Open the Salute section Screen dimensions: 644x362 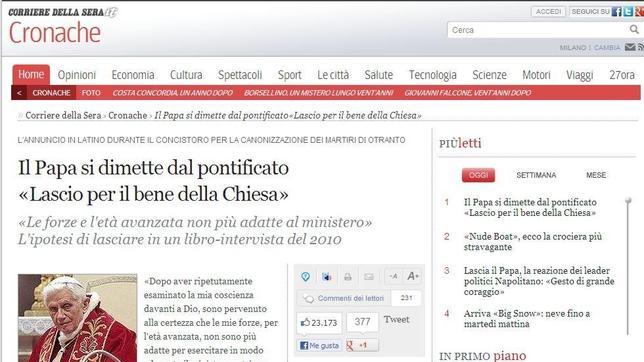(x=379, y=75)
